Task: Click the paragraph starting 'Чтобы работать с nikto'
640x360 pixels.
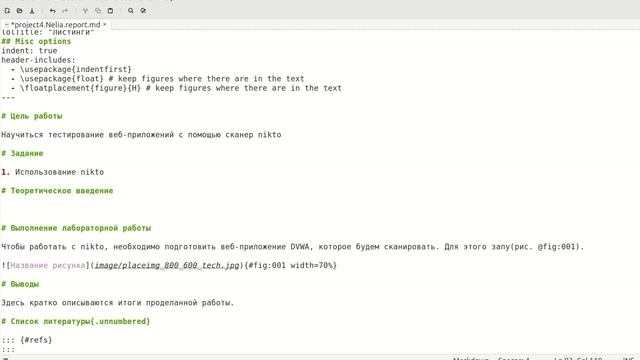Action: (x=293, y=247)
